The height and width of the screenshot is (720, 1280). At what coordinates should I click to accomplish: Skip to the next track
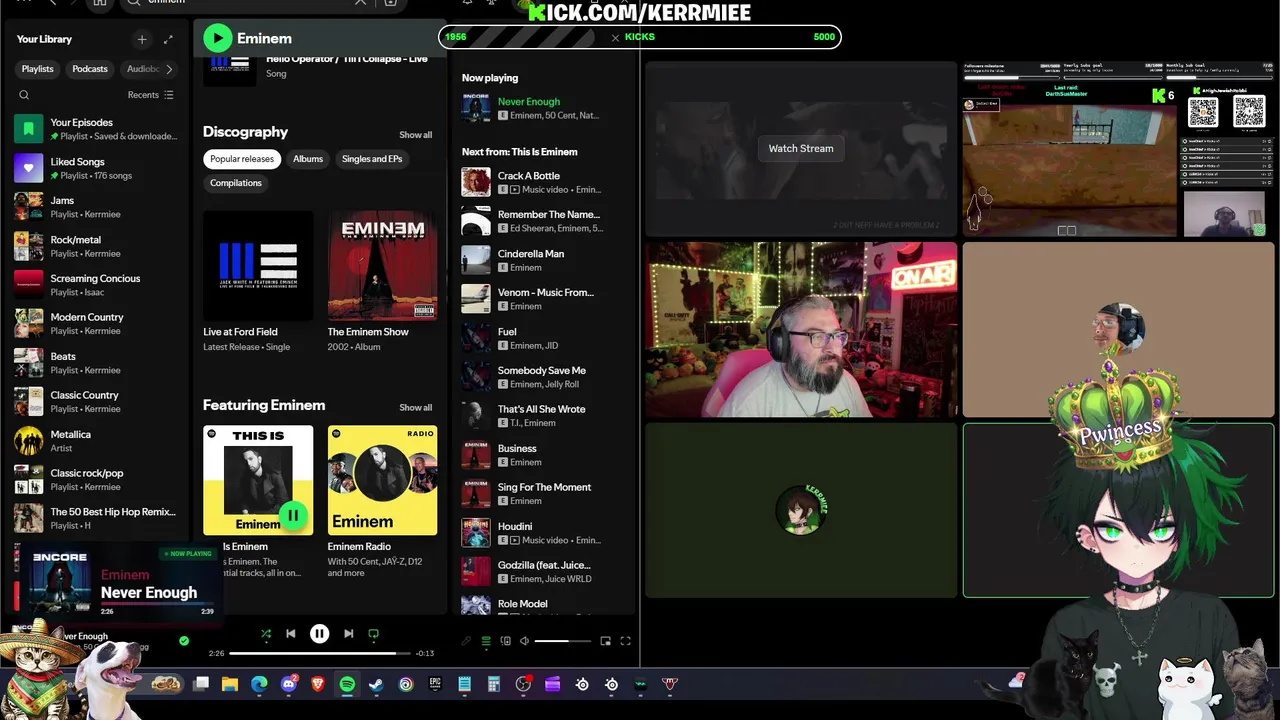point(348,633)
